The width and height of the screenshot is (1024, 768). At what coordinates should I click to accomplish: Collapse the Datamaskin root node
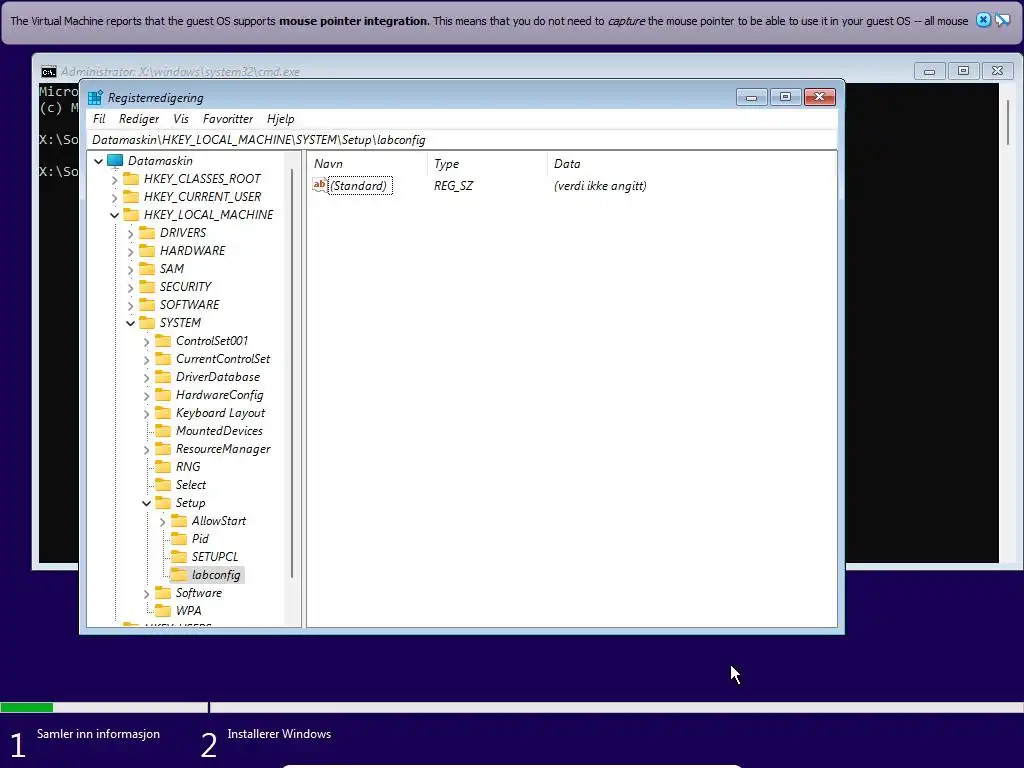click(x=99, y=161)
